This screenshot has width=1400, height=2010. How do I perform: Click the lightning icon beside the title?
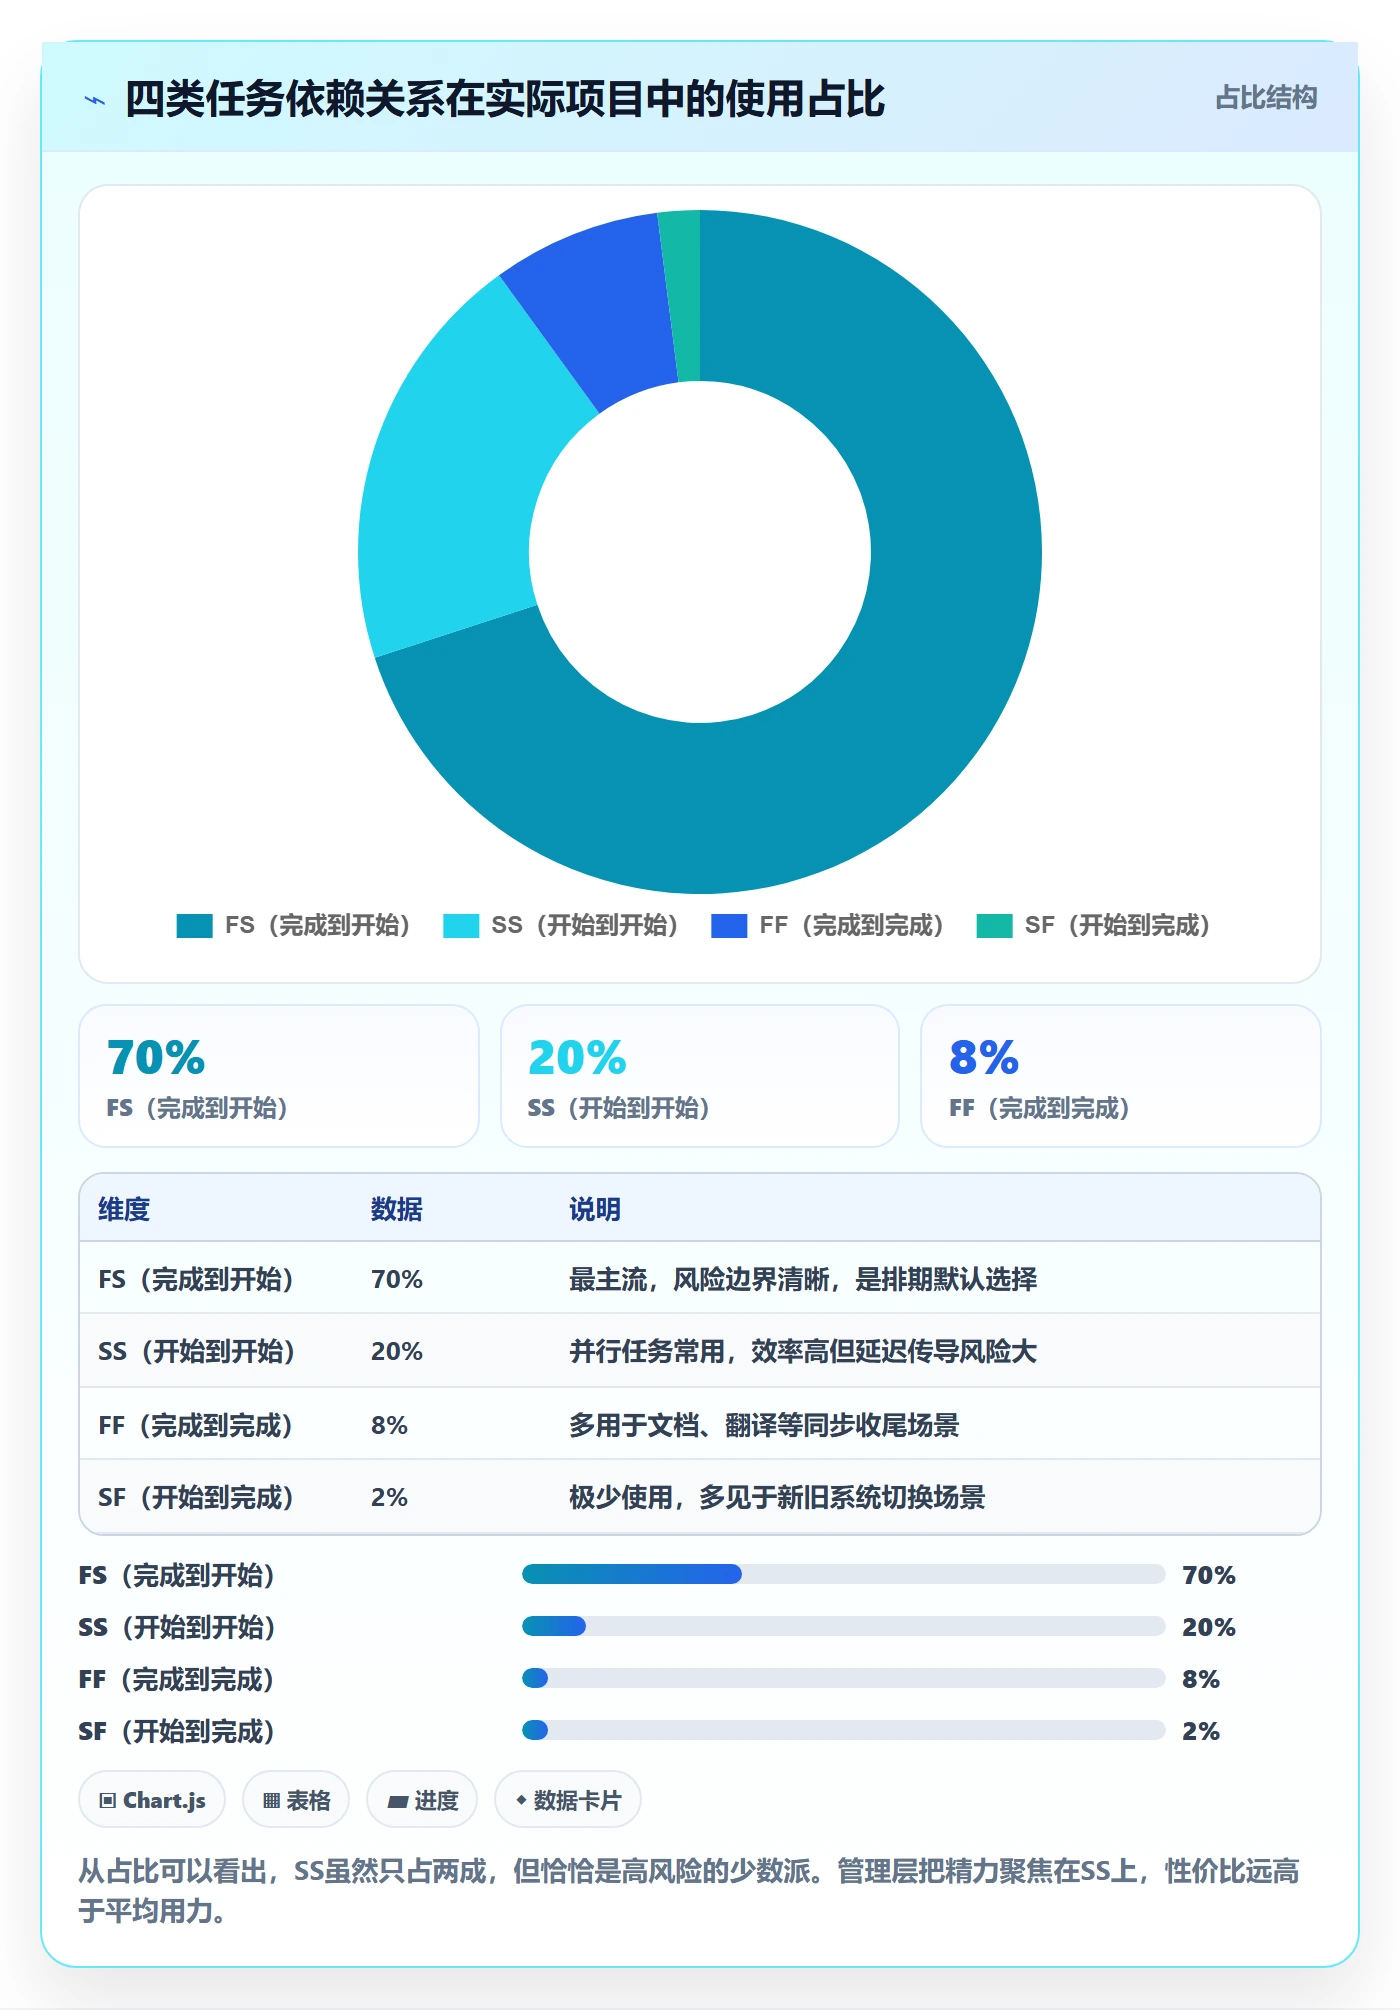coord(95,100)
